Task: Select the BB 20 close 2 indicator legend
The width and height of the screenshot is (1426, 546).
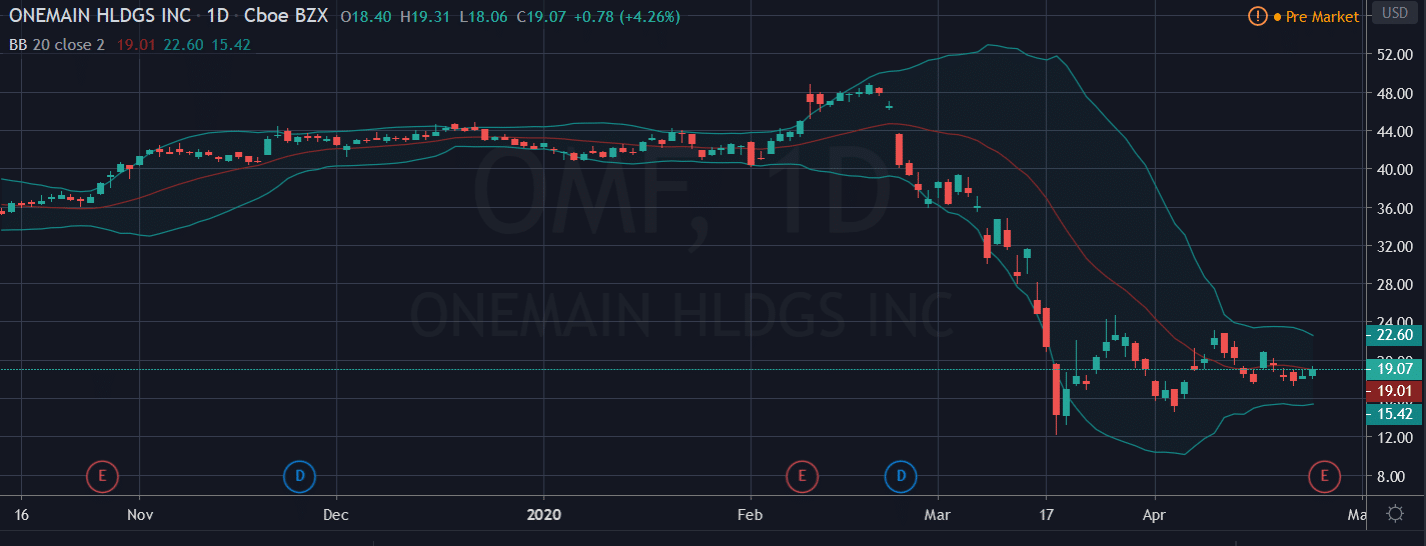Action: point(58,45)
